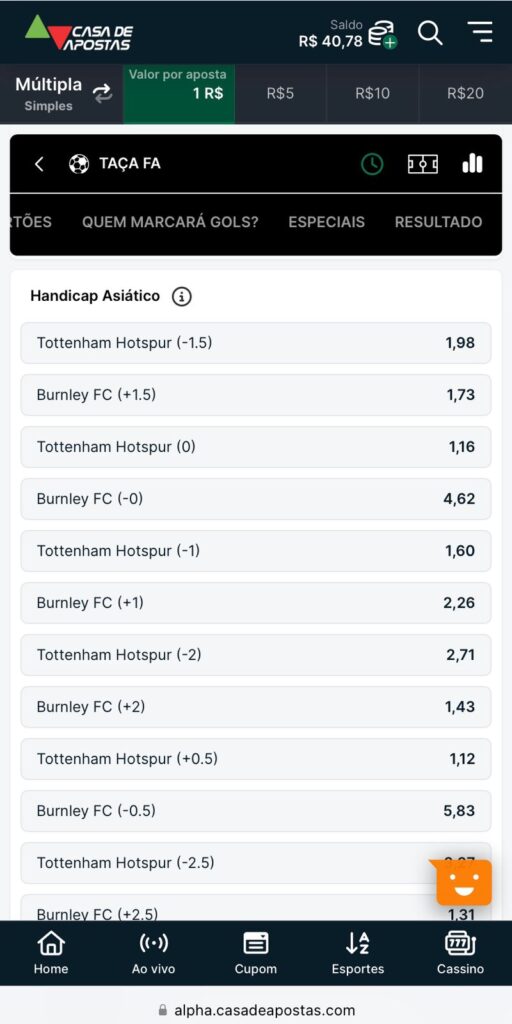Select the R$5 stake amount
This screenshot has height=1024, width=512.
(x=280, y=93)
